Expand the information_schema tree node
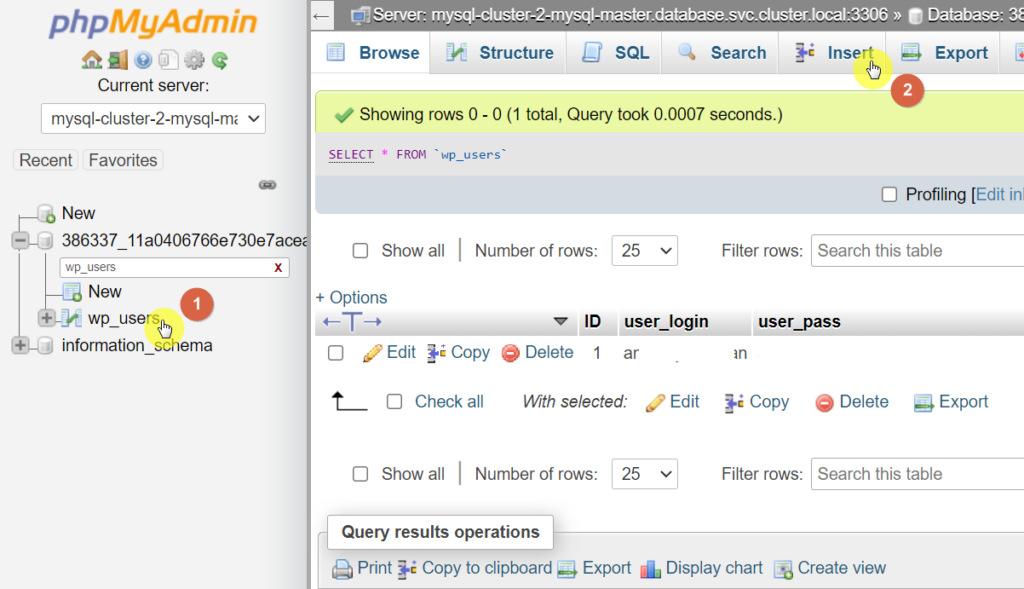This screenshot has height=589, width=1024. pyautogui.click(x=20, y=345)
